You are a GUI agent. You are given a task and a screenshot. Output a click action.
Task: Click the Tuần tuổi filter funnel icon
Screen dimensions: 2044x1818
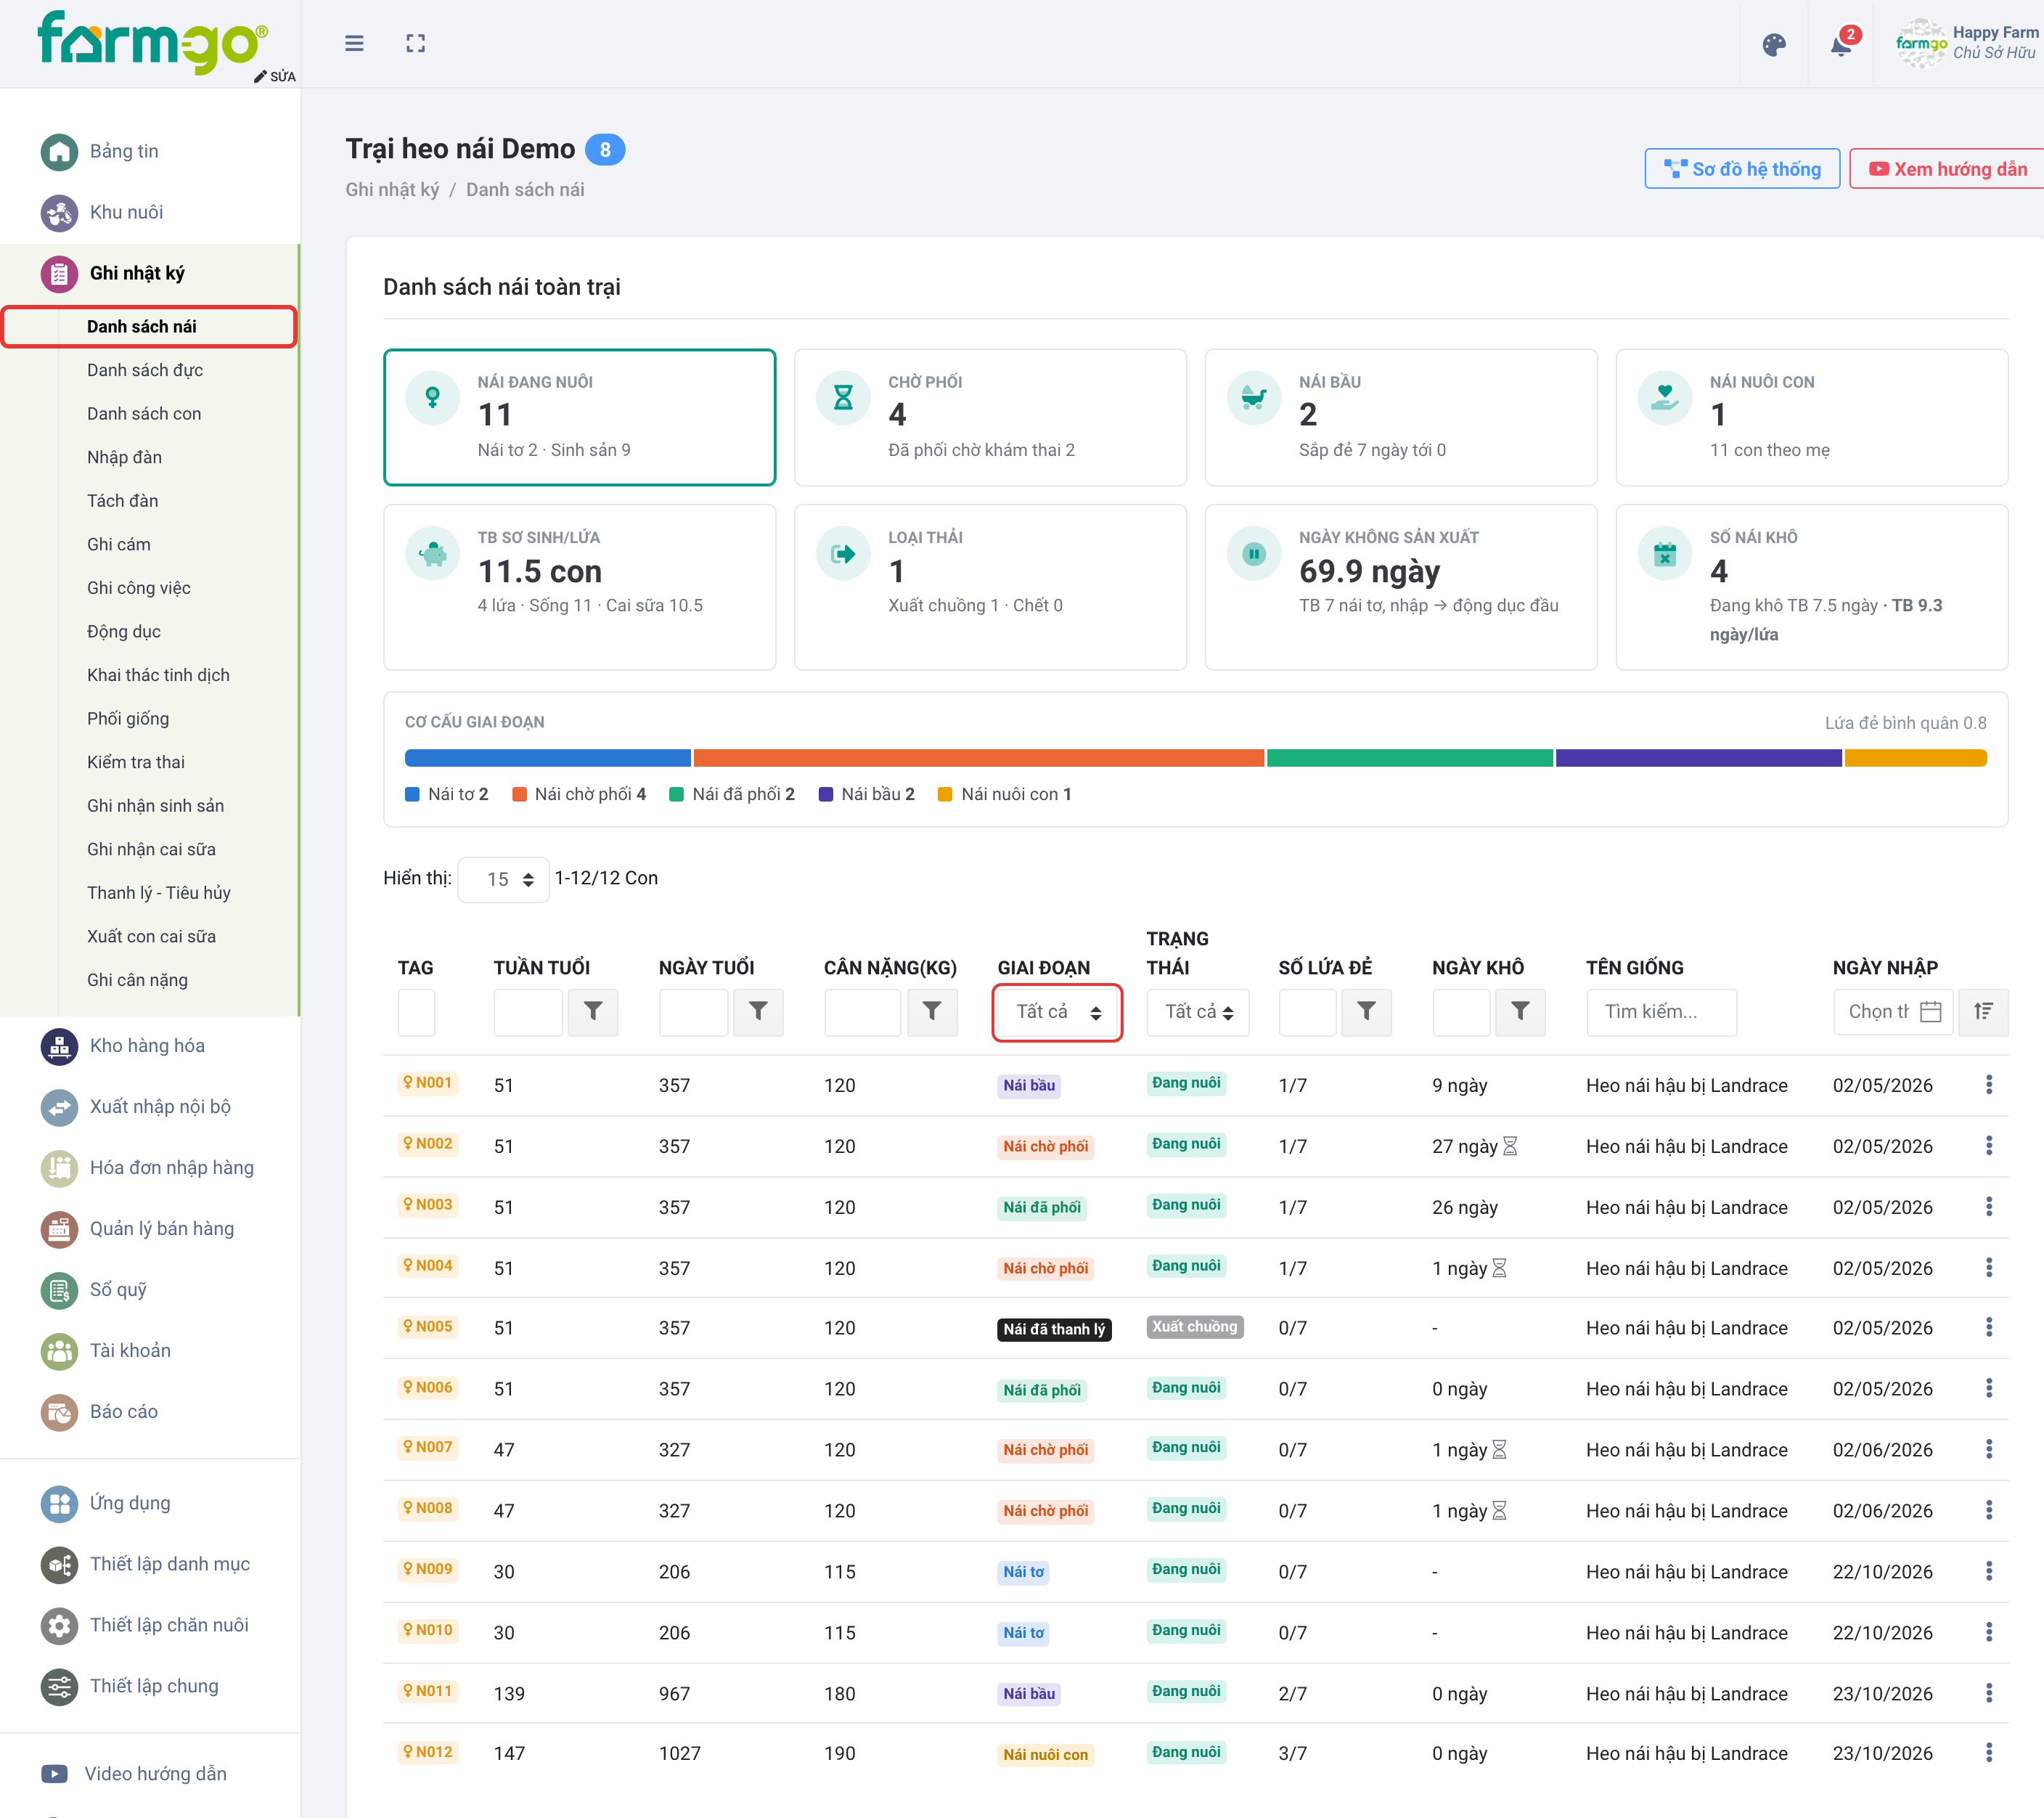point(593,1012)
